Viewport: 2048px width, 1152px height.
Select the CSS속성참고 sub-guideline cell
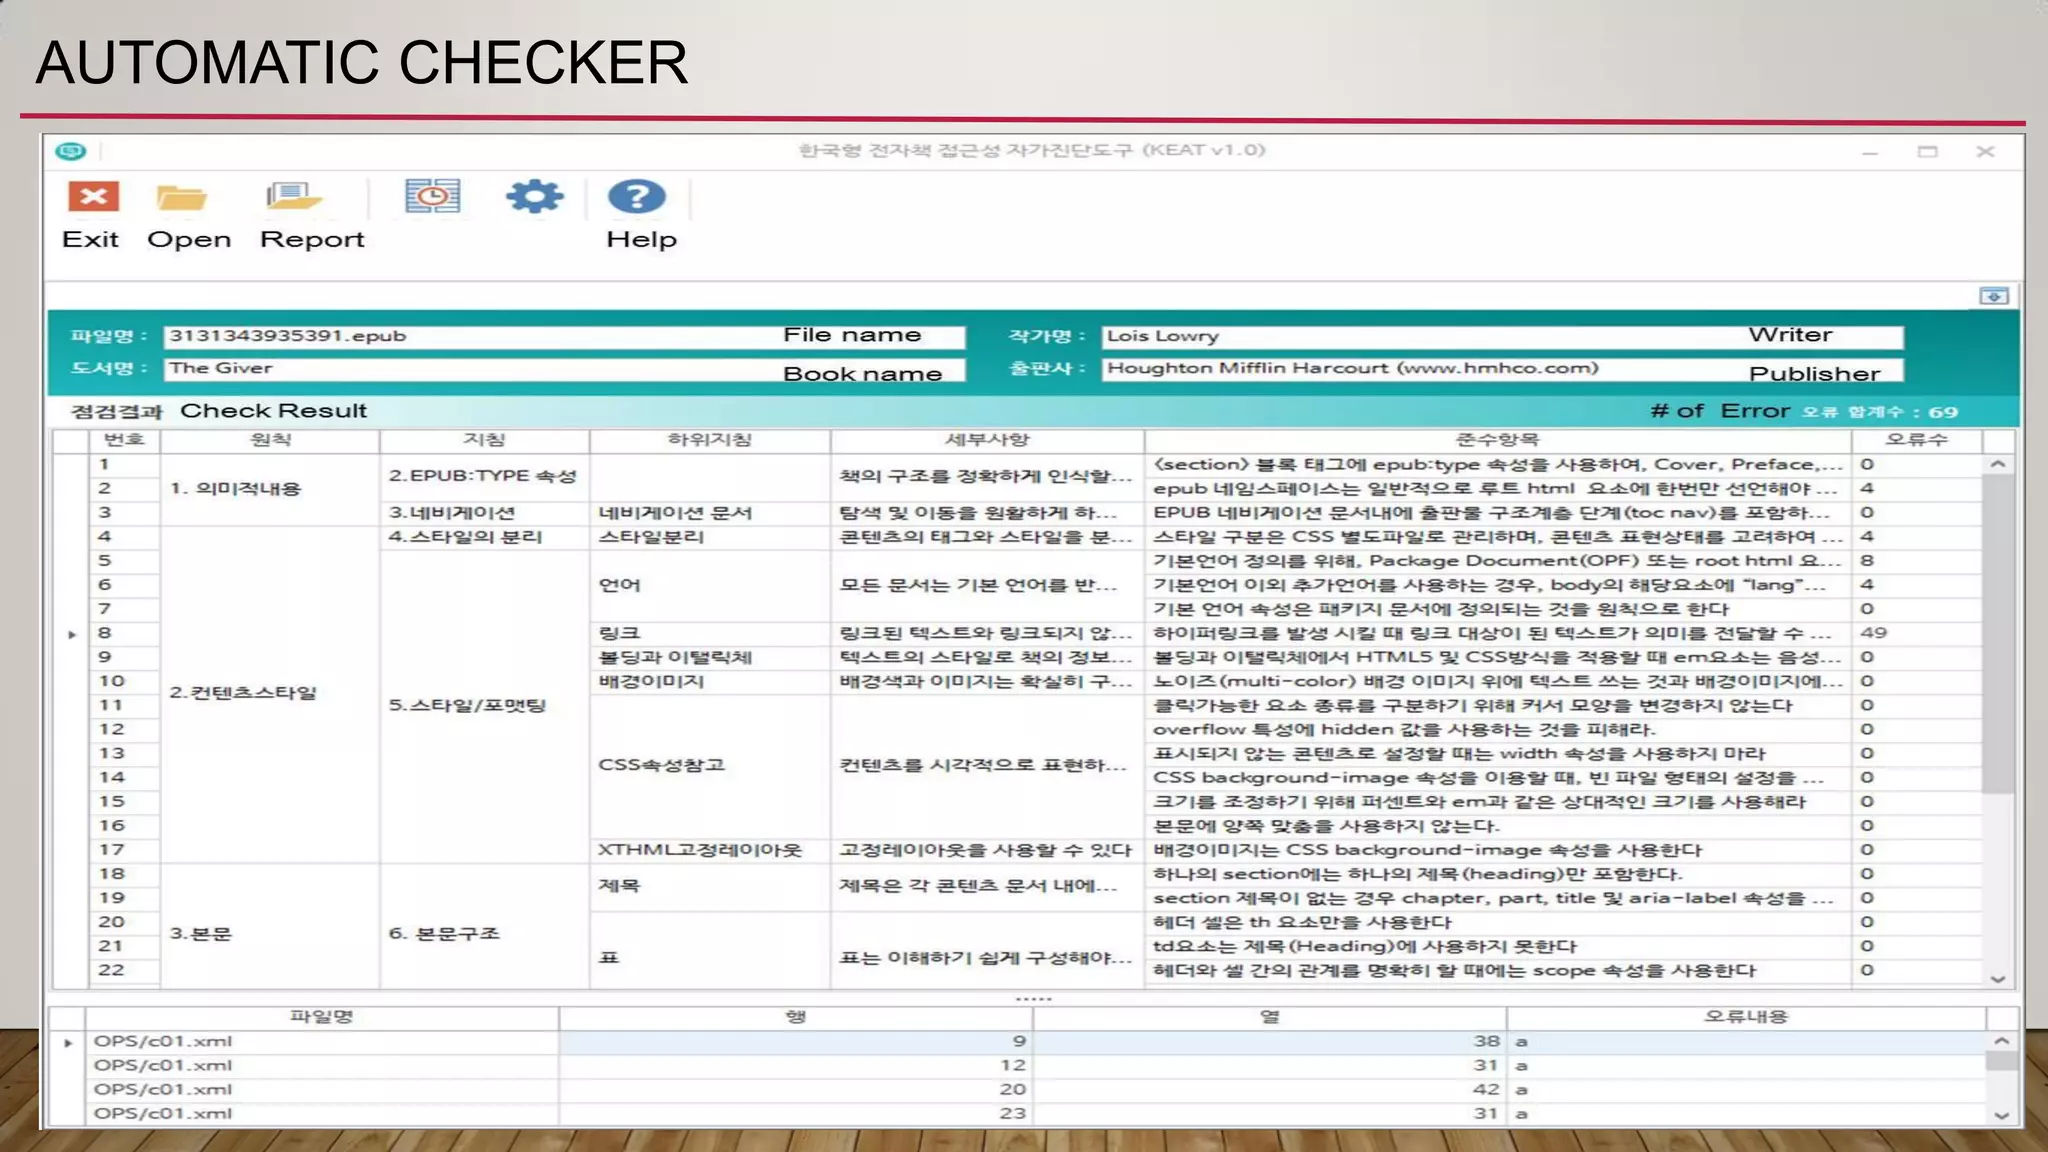click(709, 766)
